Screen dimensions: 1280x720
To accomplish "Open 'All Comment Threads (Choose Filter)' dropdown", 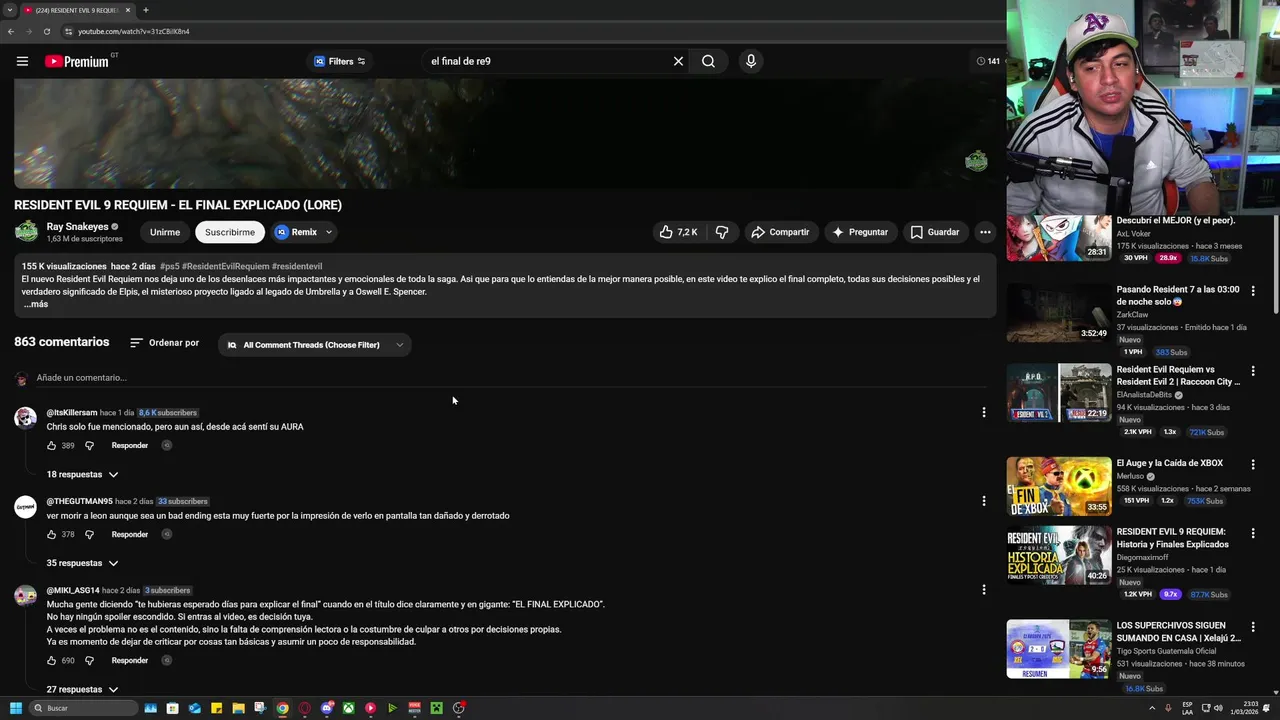I will tap(315, 345).
